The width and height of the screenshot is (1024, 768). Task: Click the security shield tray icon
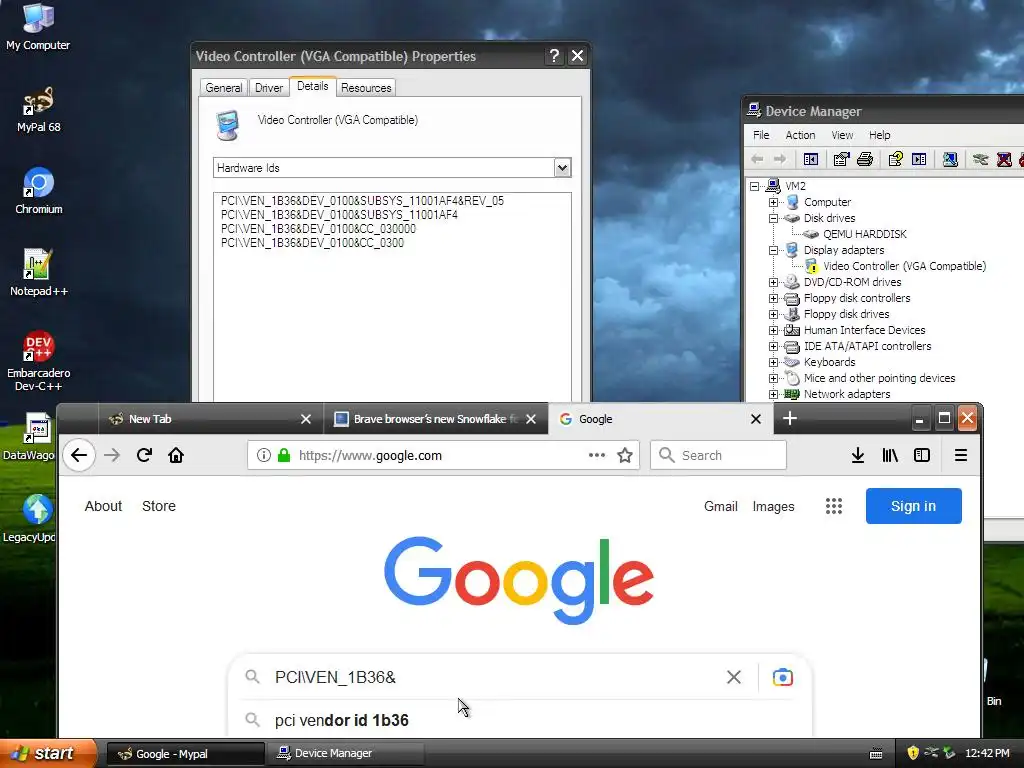[x=913, y=753]
